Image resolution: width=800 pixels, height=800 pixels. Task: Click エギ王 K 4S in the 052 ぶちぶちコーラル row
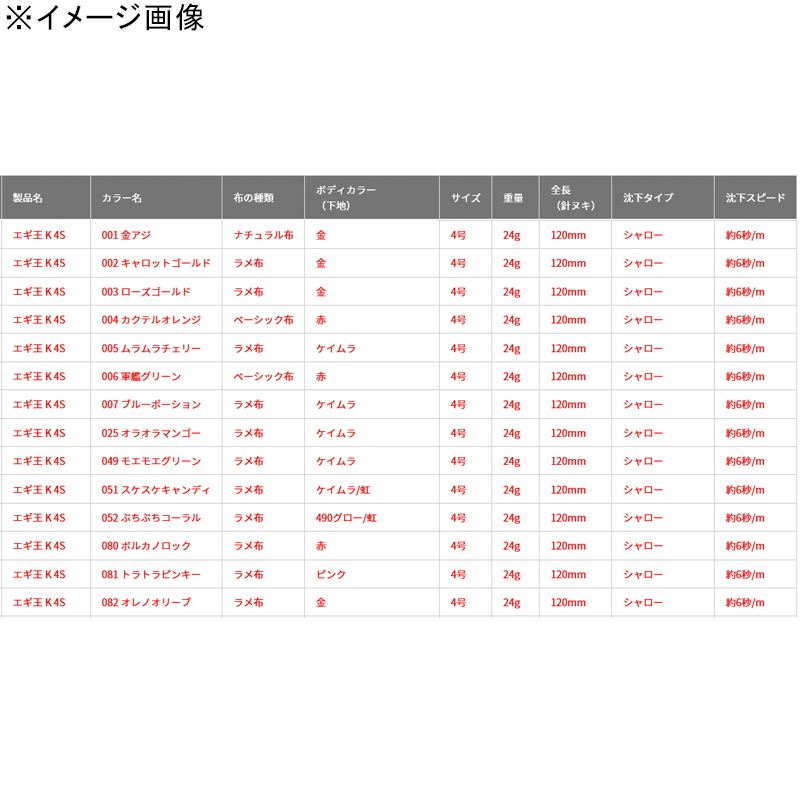39,518
